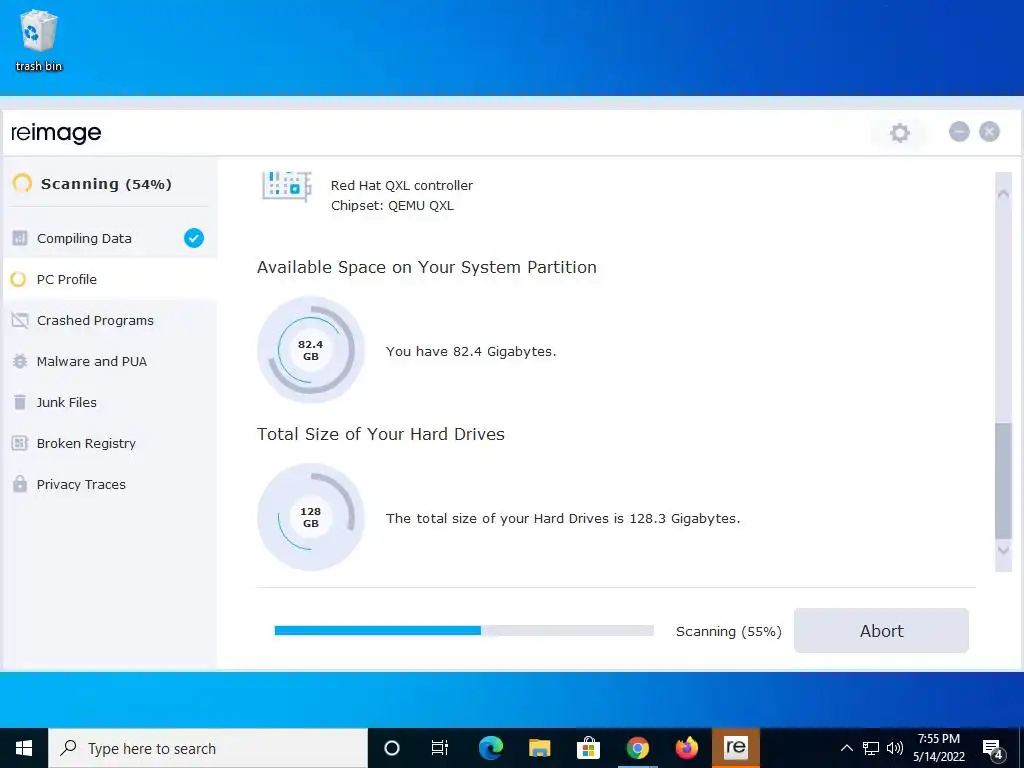Open the notification center
The height and width of the screenshot is (768, 1024).
tap(993, 749)
